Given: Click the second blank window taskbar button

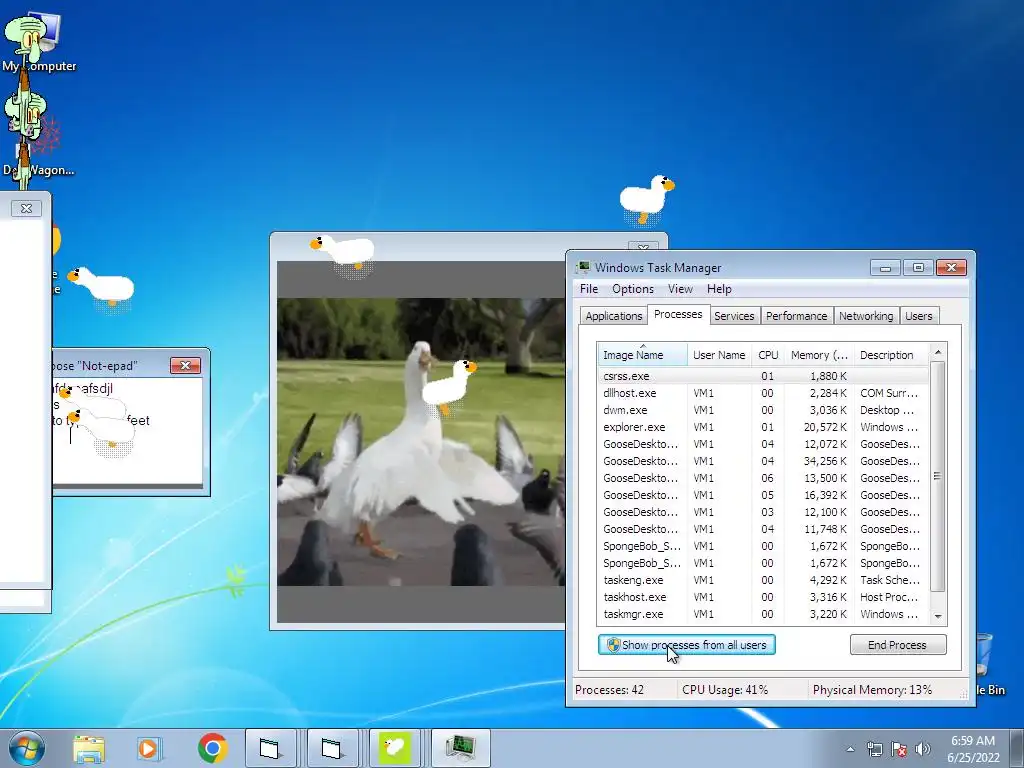Looking at the screenshot, I should 332,748.
